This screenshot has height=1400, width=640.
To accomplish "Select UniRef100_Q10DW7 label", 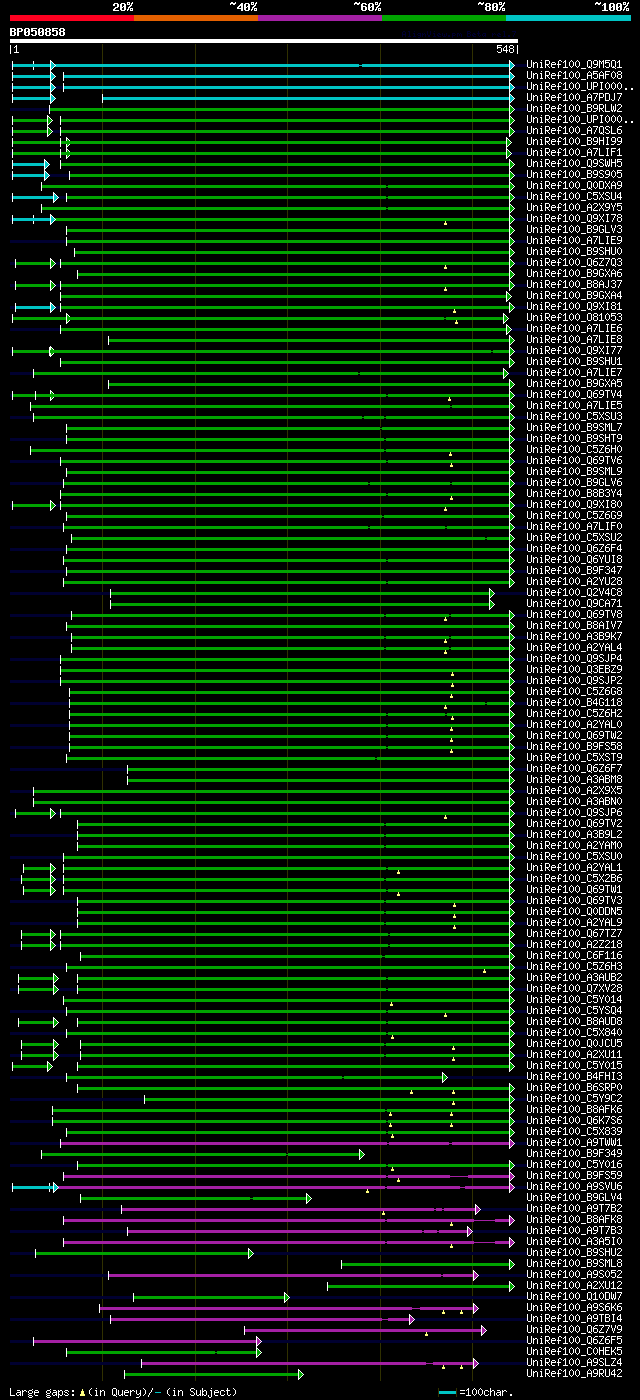I will [576, 1296].
